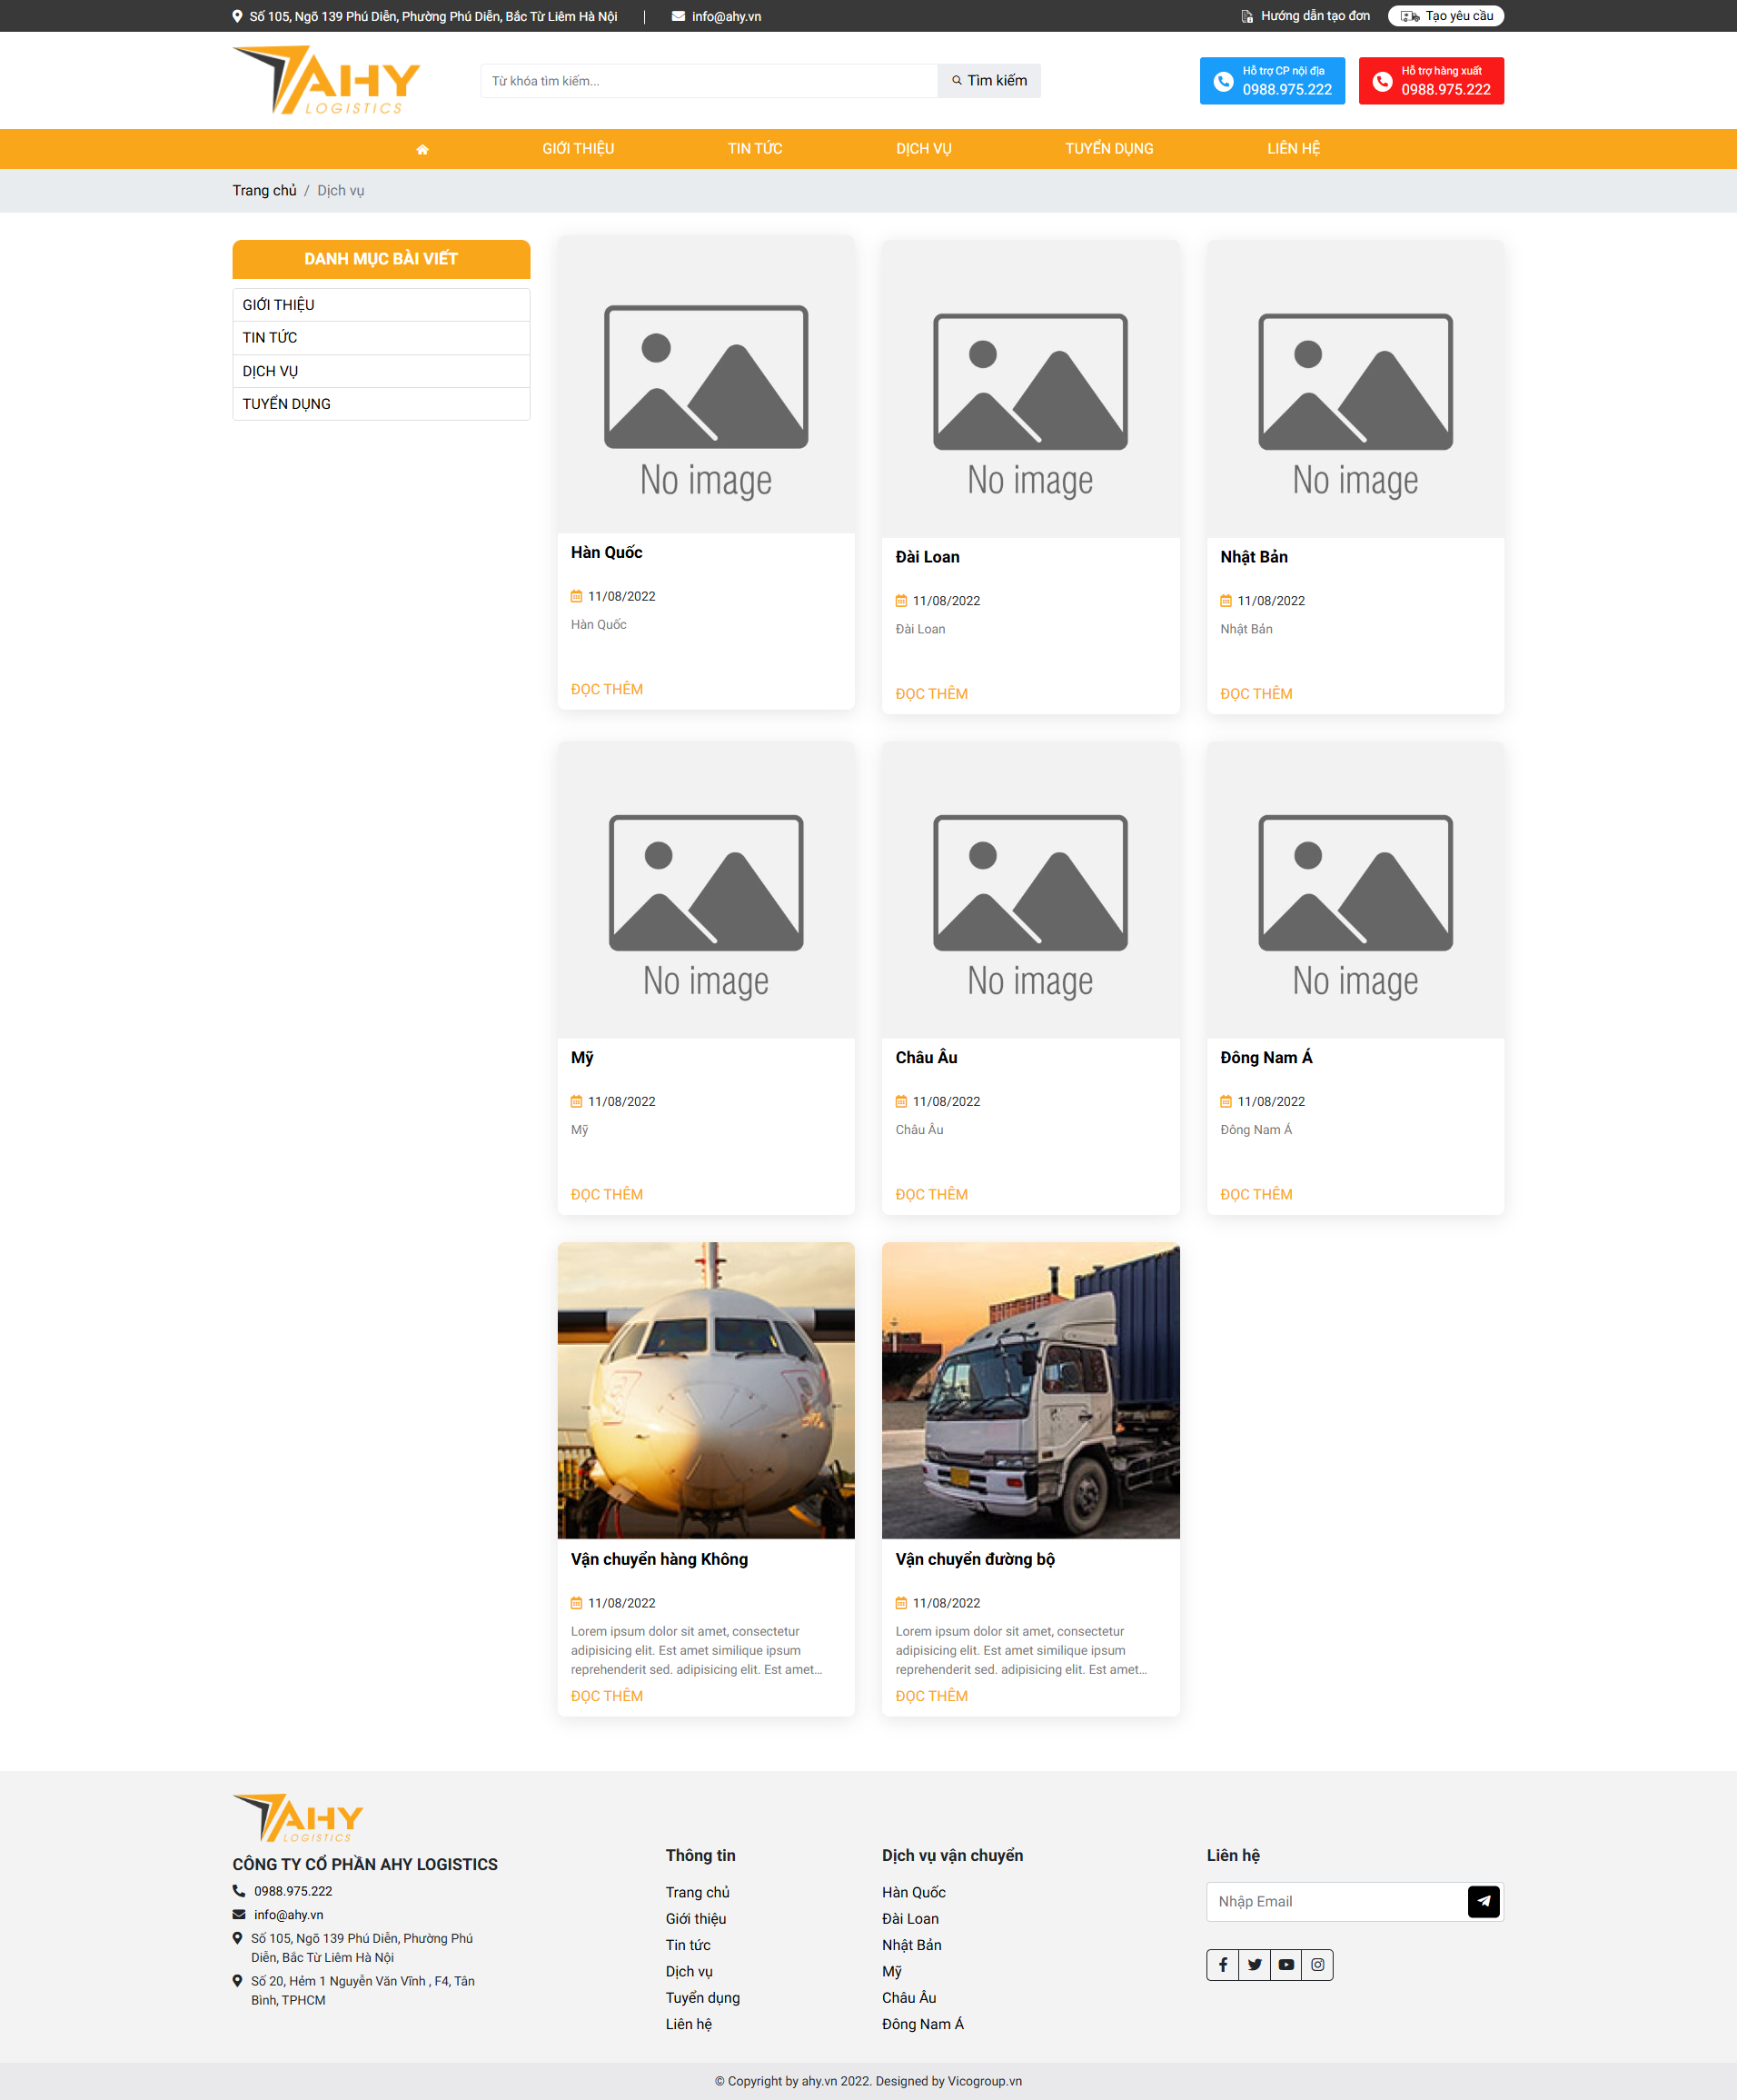
Task: Open the airplane cargo article thumbnail
Action: pos(705,1390)
